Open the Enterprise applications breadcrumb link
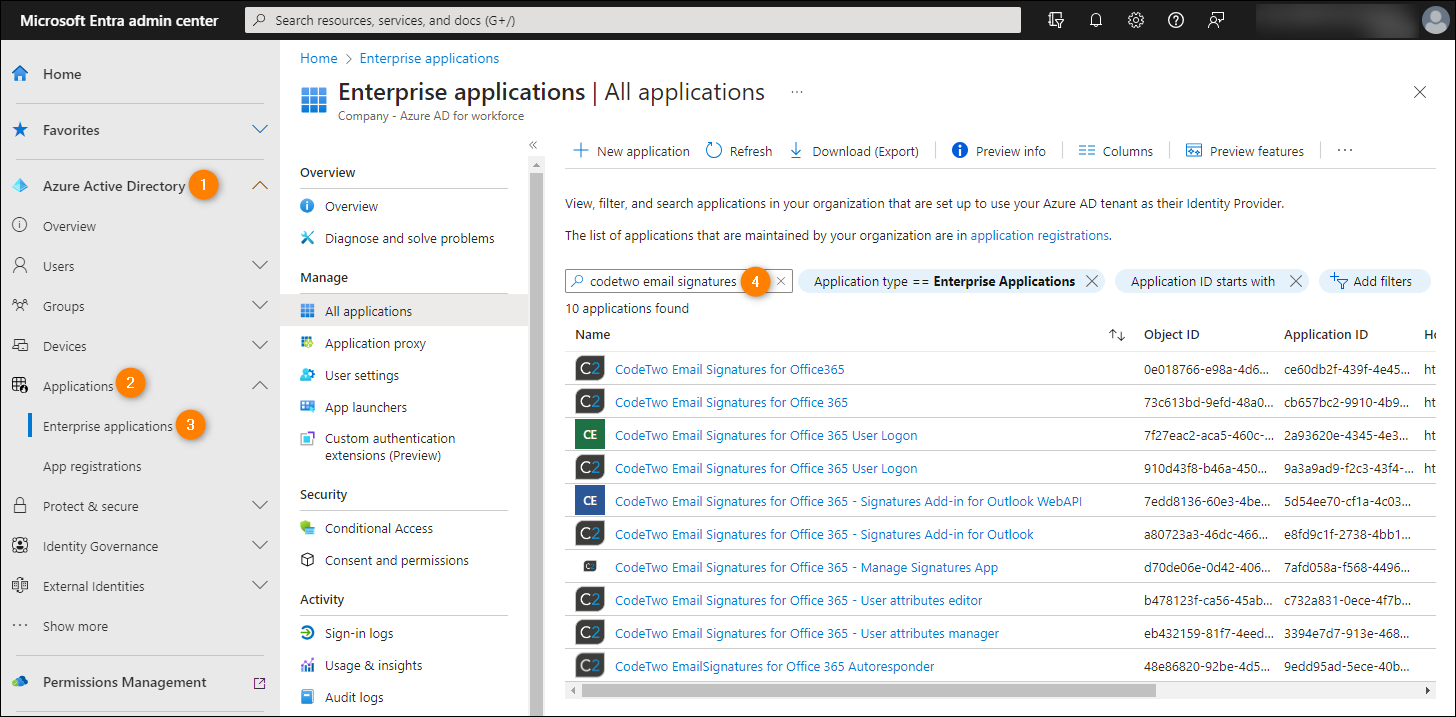This screenshot has height=717, width=1456. click(x=429, y=59)
